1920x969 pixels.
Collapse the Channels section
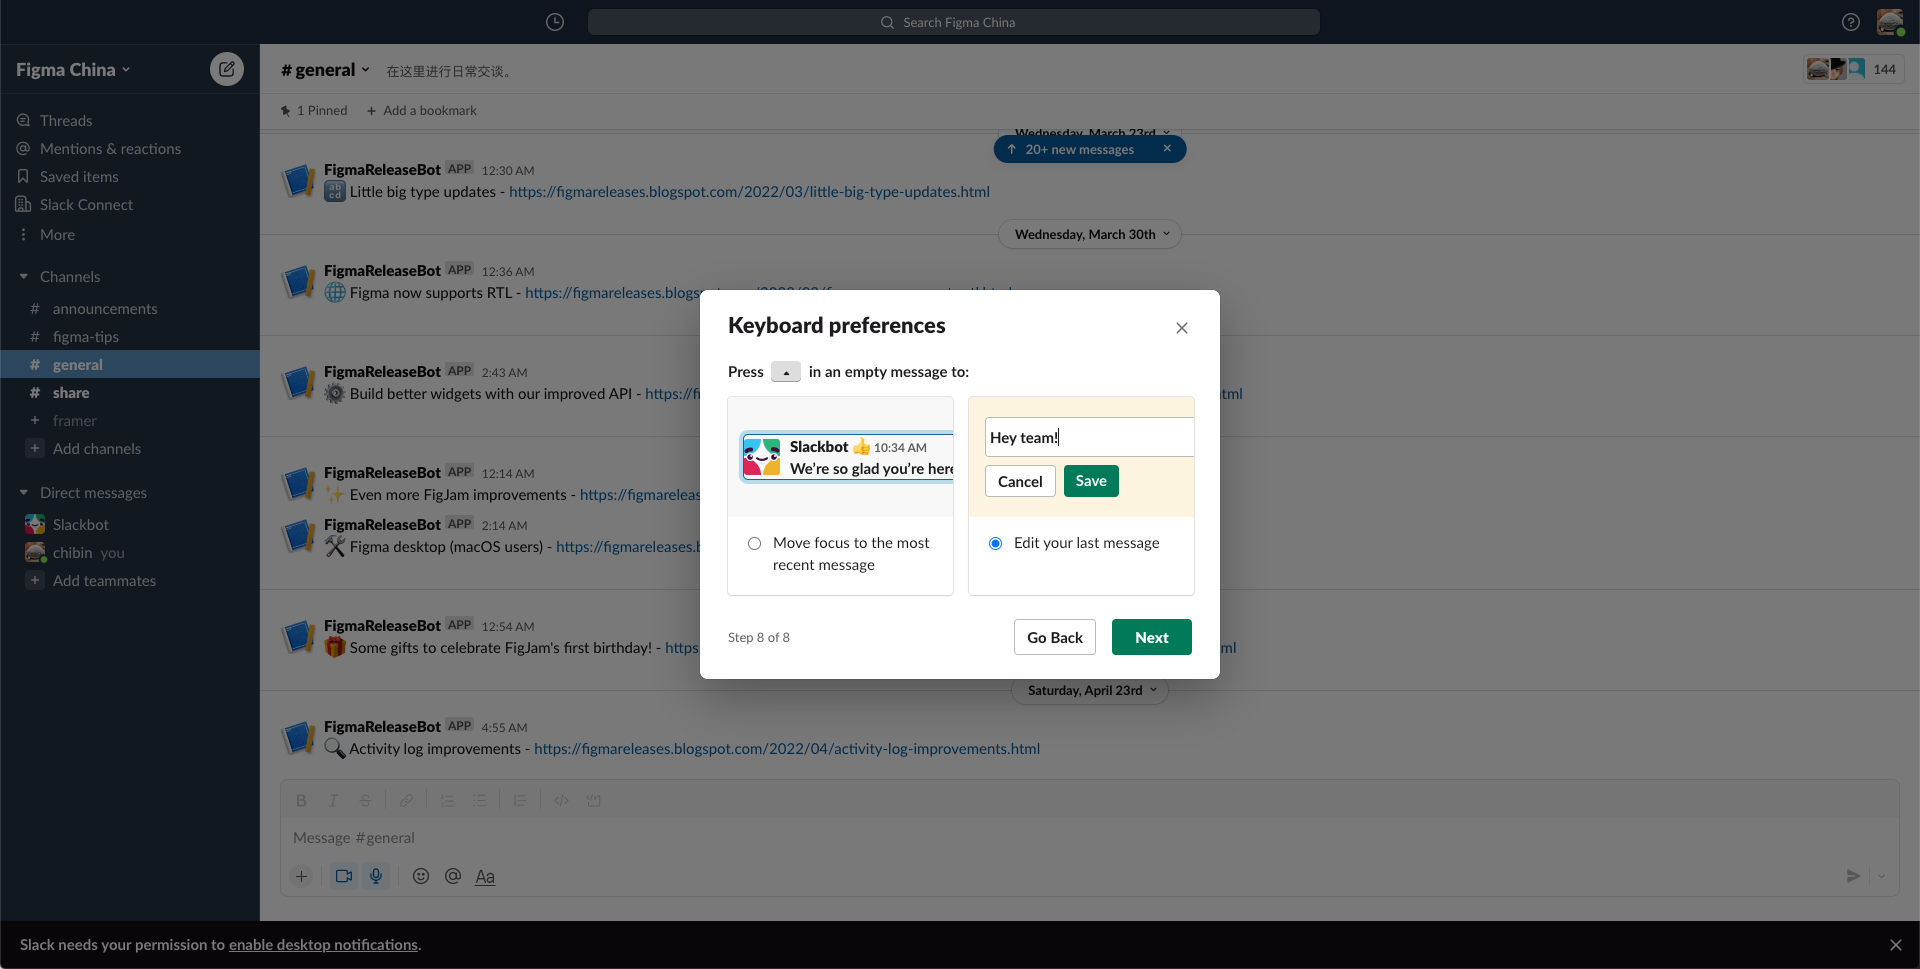click(x=24, y=276)
